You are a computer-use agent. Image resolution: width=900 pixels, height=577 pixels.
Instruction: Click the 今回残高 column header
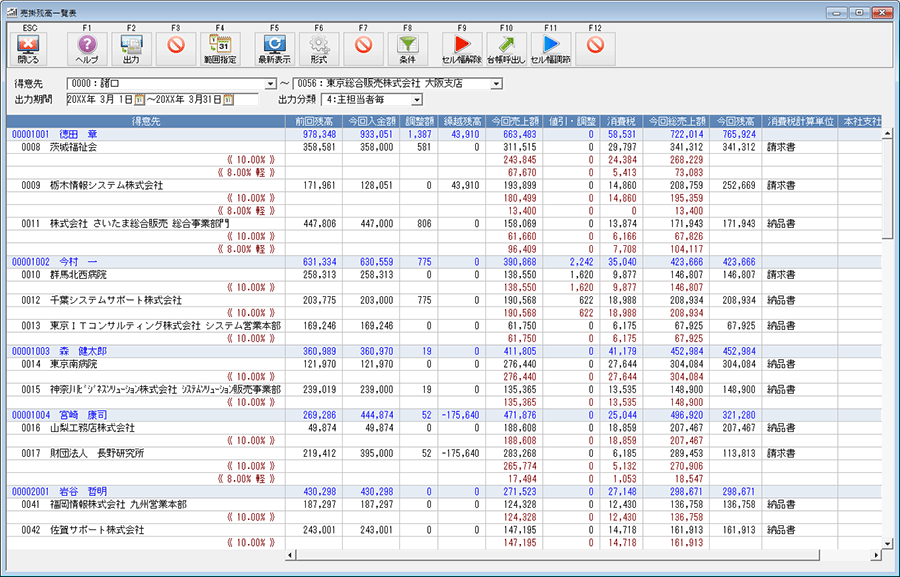[x=735, y=121]
